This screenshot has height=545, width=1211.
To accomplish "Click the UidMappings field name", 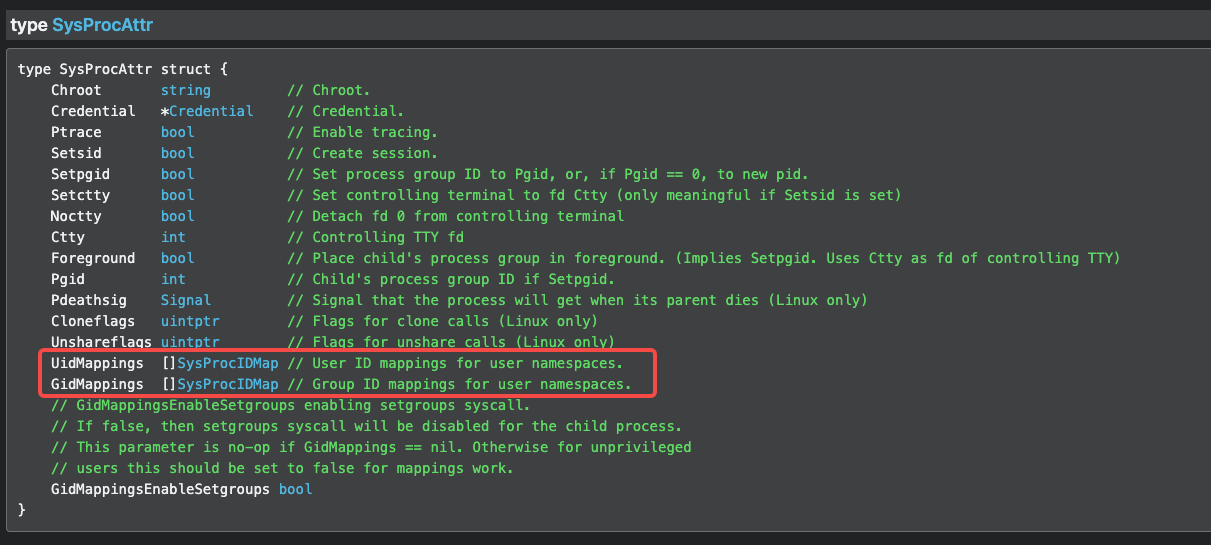I will coord(97,363).
